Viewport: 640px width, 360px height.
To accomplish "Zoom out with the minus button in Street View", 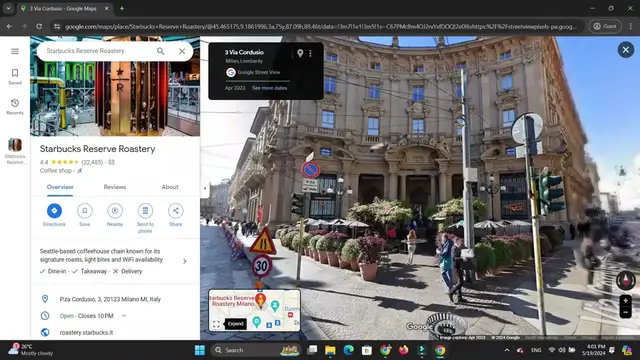I will point(625,313).
